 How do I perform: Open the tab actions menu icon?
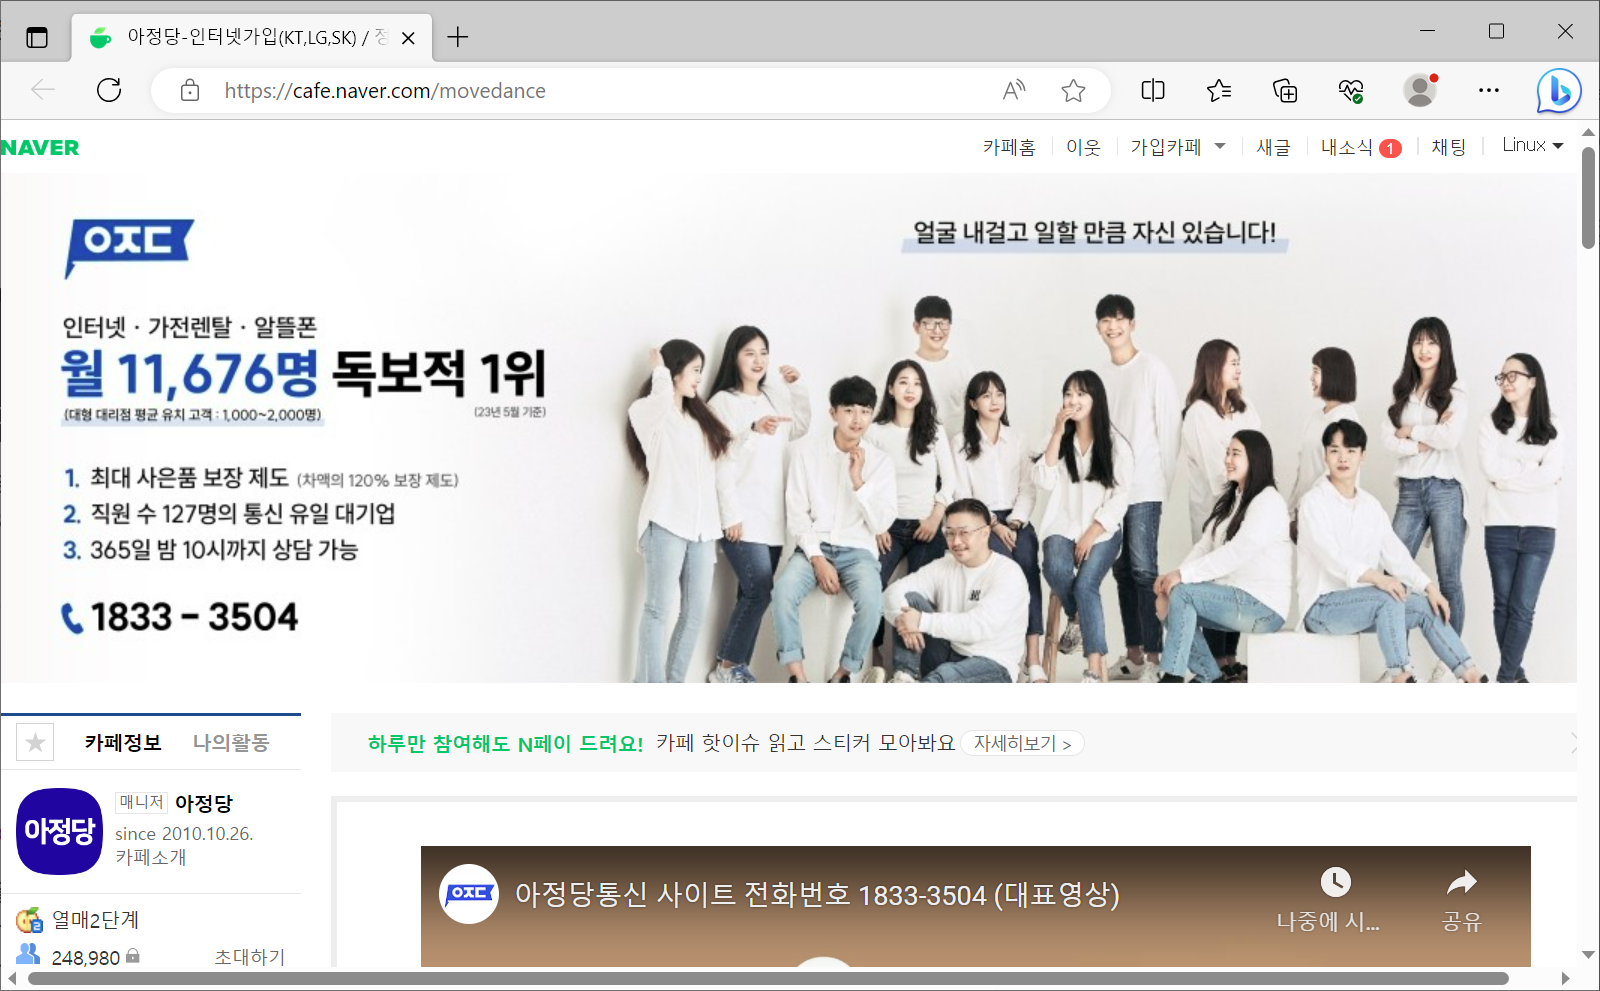(x=37, y=38)
